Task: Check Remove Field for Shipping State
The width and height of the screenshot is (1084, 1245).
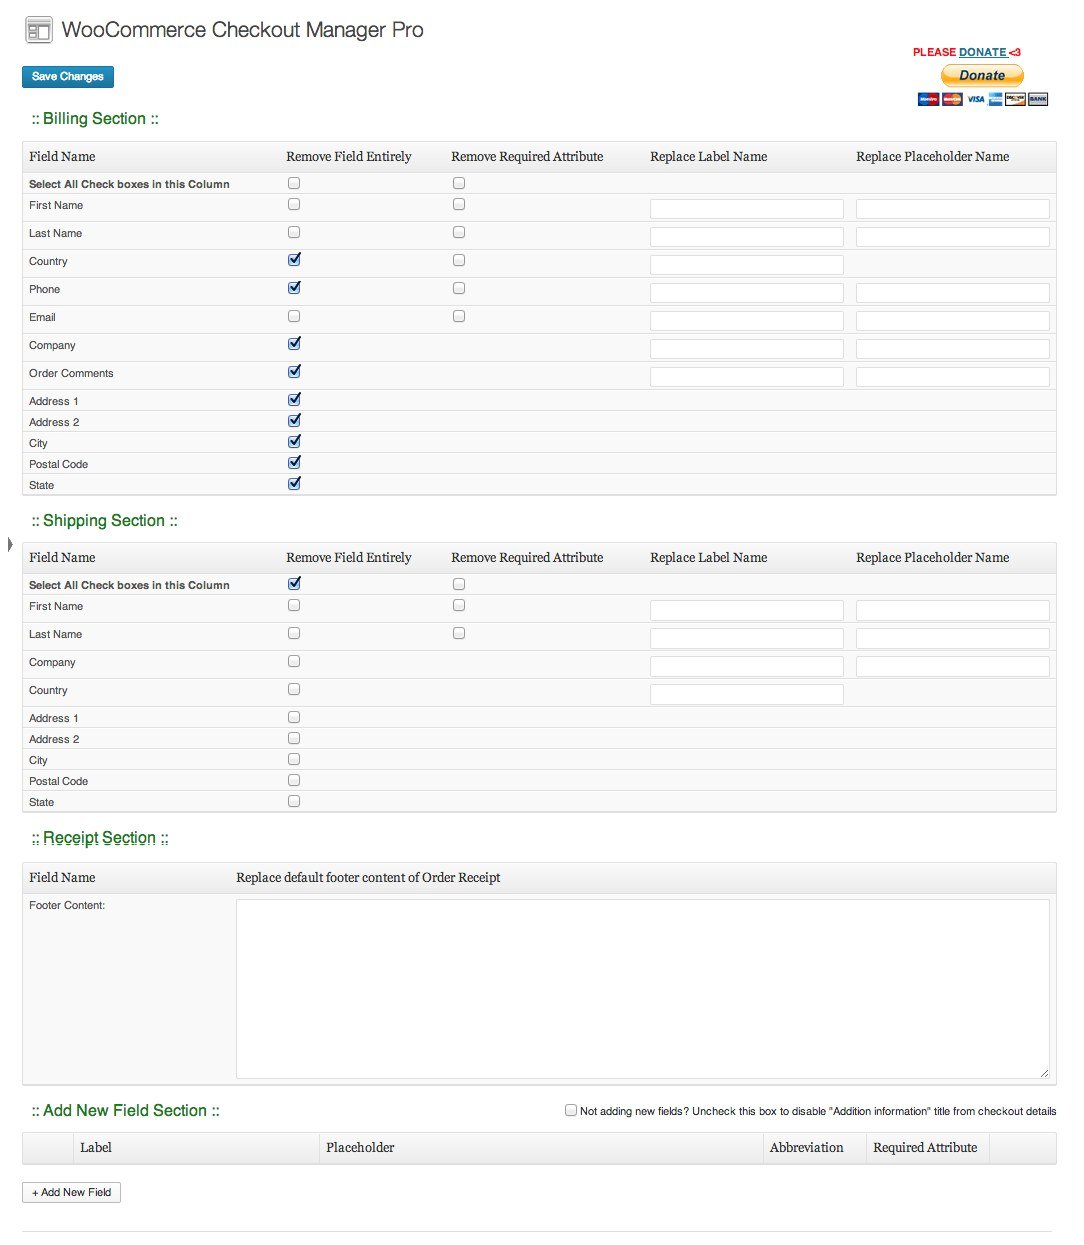Action: tap(294, 801)
